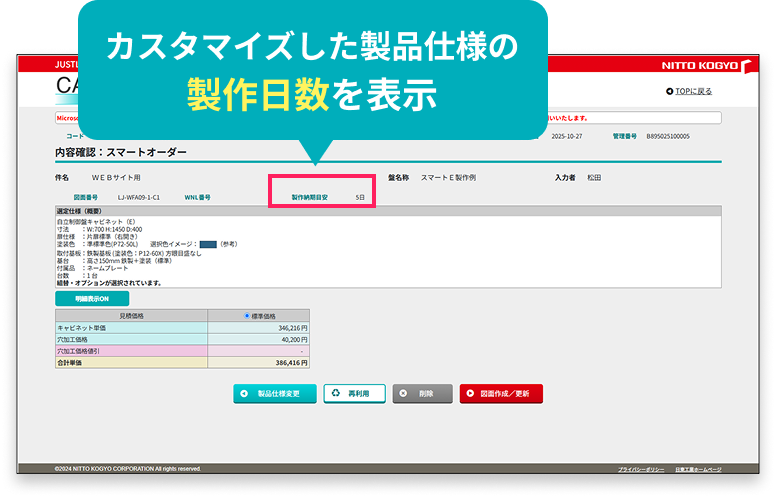
Task: Click drawing number LJ-WFA09-1-C1
Action: tap(139, 197)
